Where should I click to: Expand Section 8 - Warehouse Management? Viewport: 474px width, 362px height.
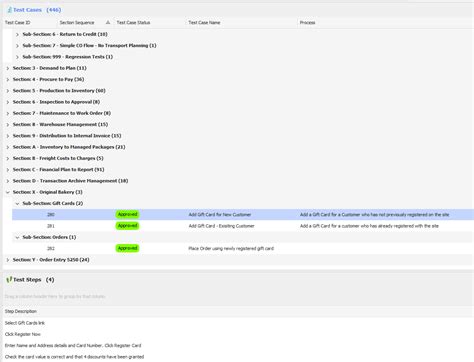pyautogui.click(x=8, y=124)
